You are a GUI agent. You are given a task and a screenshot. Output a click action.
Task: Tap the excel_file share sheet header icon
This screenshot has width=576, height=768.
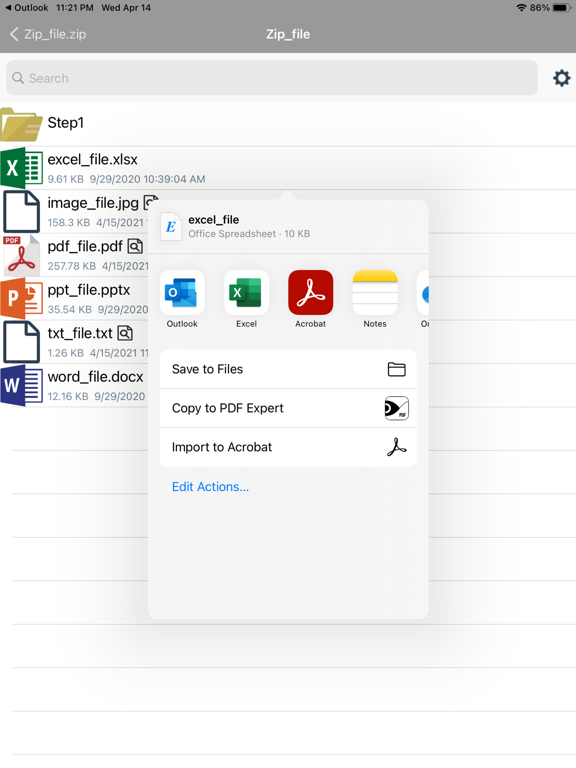coord(171,226)
